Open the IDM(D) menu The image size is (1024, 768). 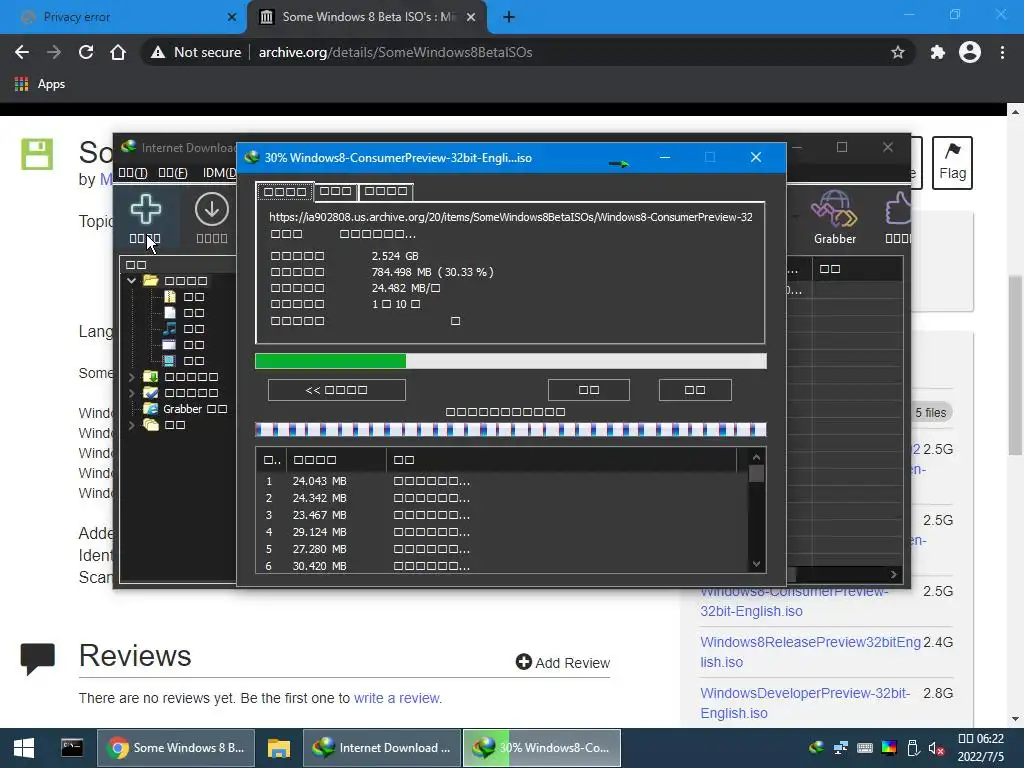tap(219, 173)
